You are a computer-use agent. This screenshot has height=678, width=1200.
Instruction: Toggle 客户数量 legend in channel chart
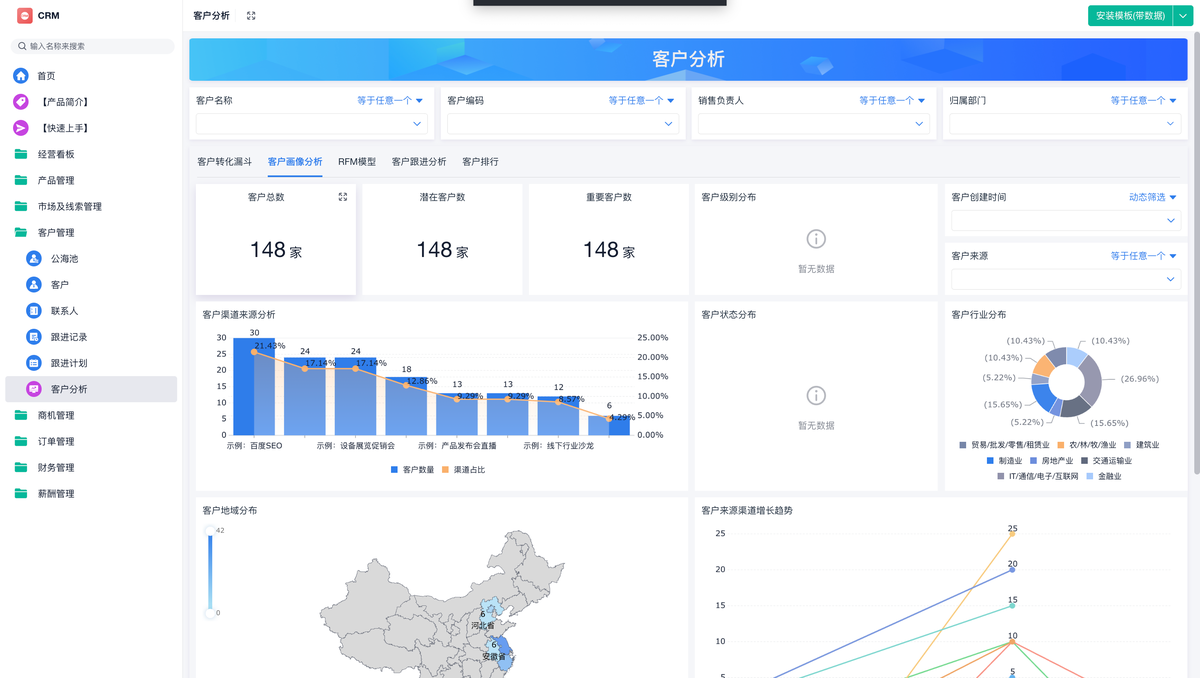412,469
